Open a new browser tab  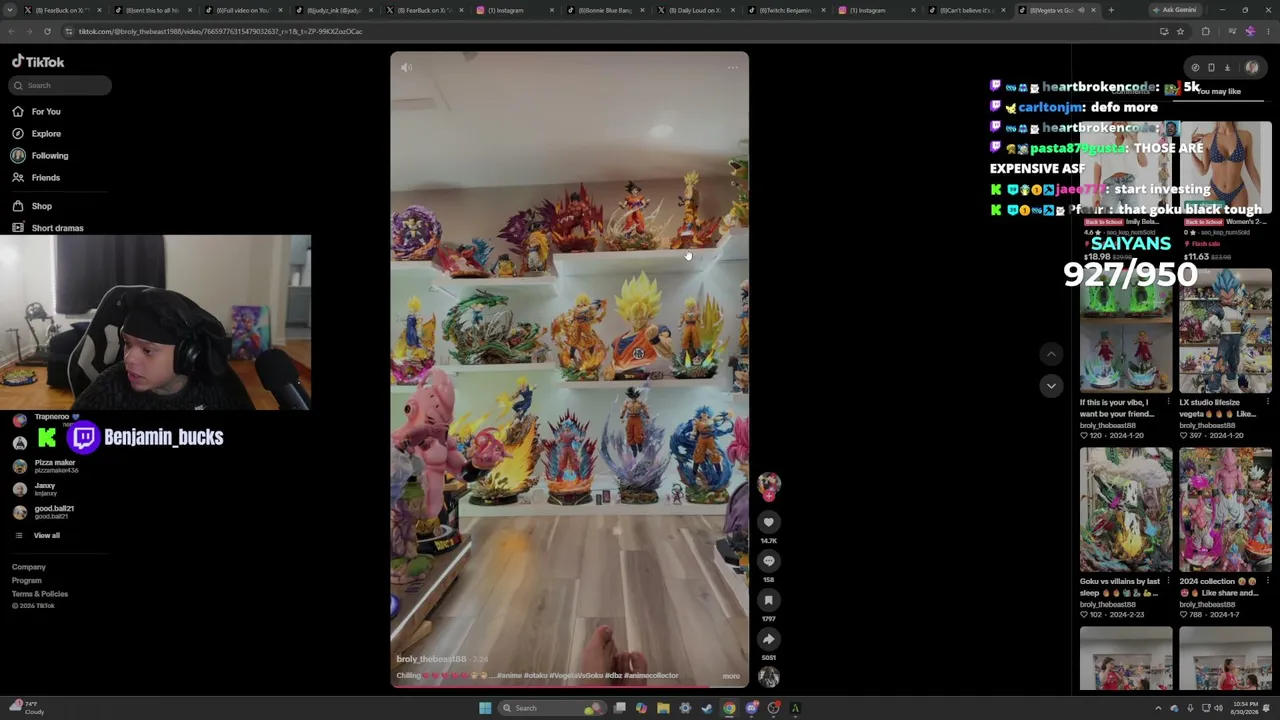1111,10
